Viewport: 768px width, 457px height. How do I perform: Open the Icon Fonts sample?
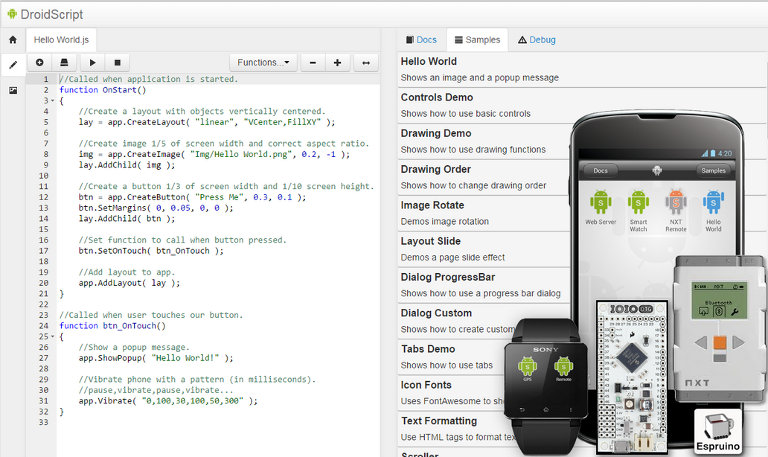tap(451, 392)
